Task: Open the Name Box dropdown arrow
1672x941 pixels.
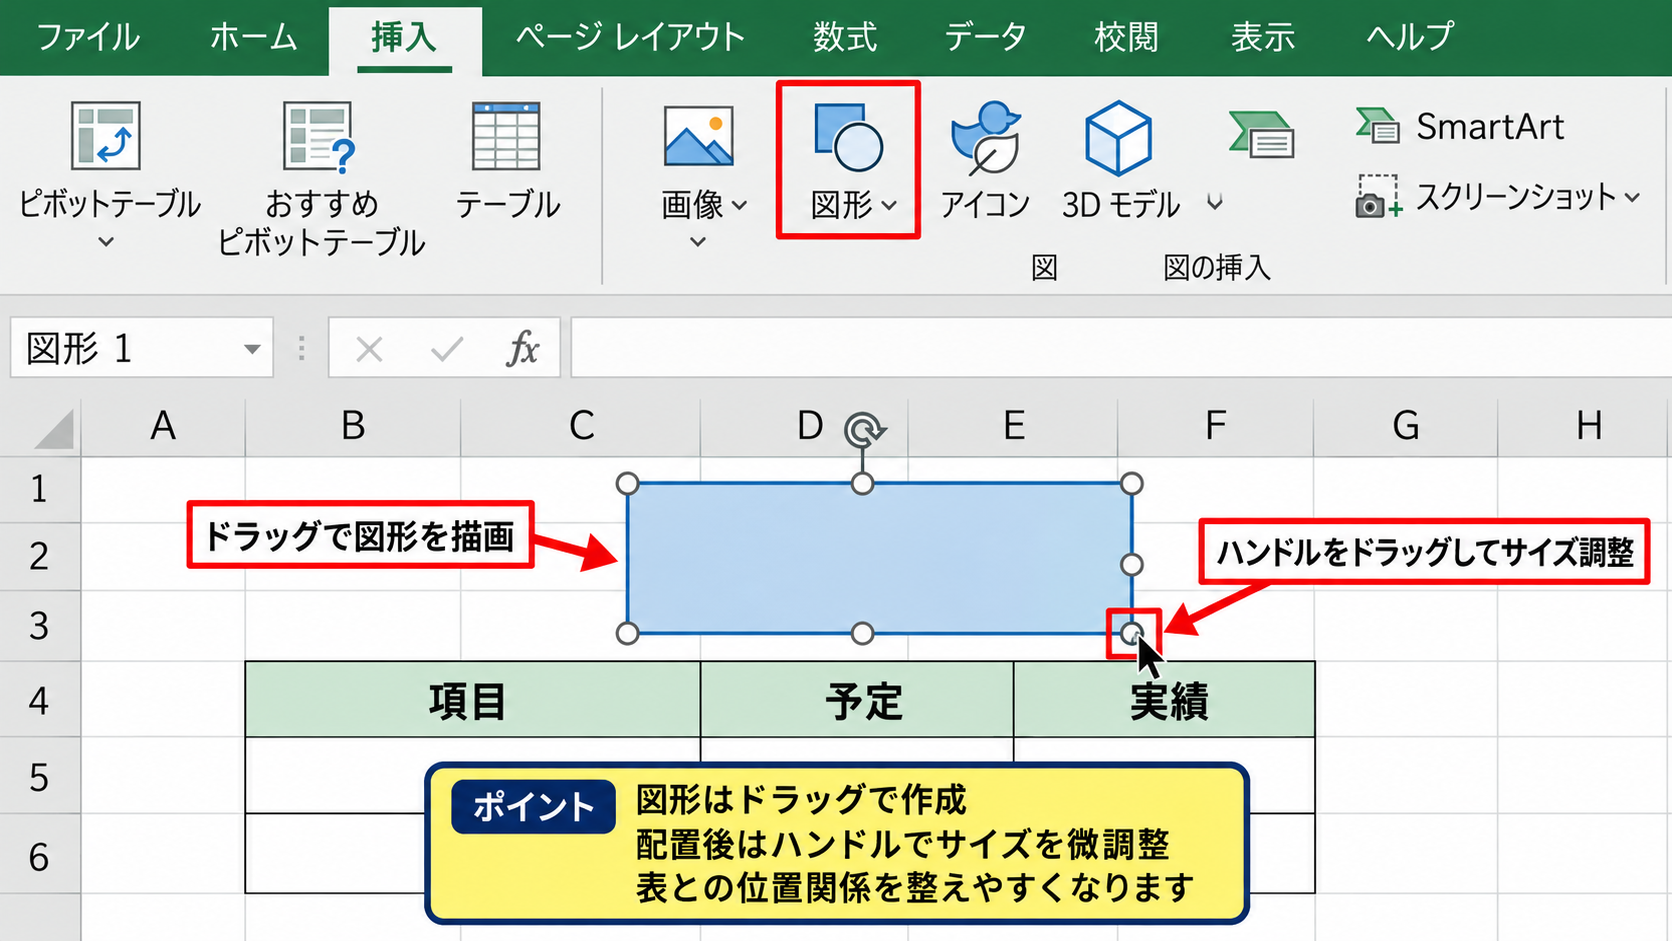Action: pos(252,349)
